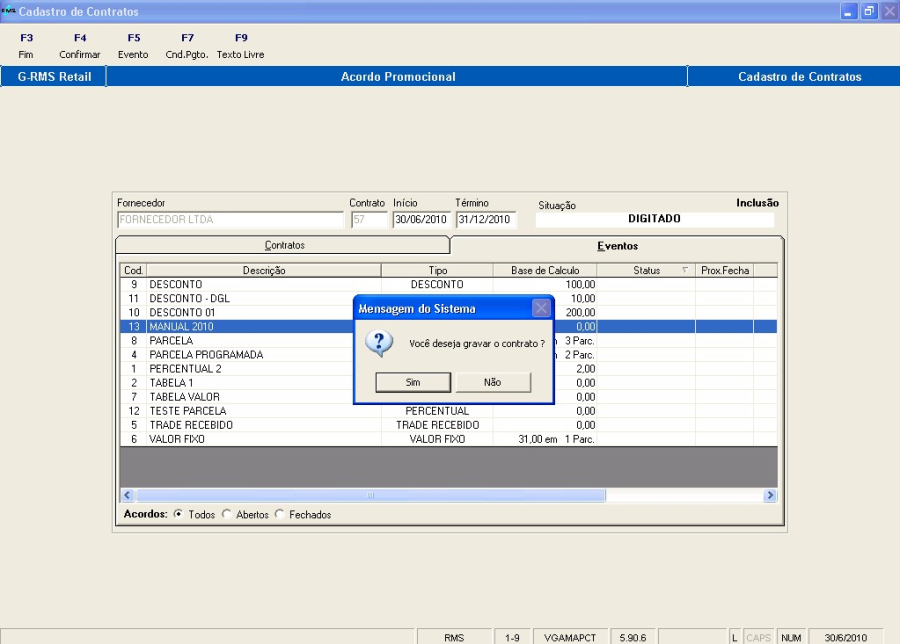900x644 pixels.
Task: Click the Início date field
Action: pyautogui.click(x=421, y=220)
